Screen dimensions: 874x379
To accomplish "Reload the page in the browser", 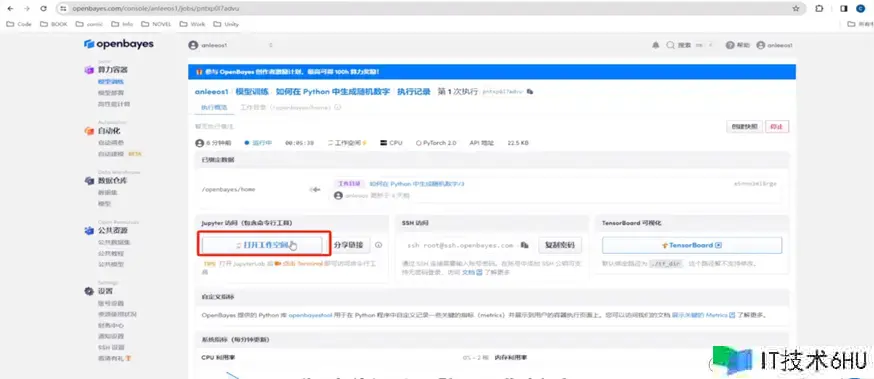I will pos(43,8).
